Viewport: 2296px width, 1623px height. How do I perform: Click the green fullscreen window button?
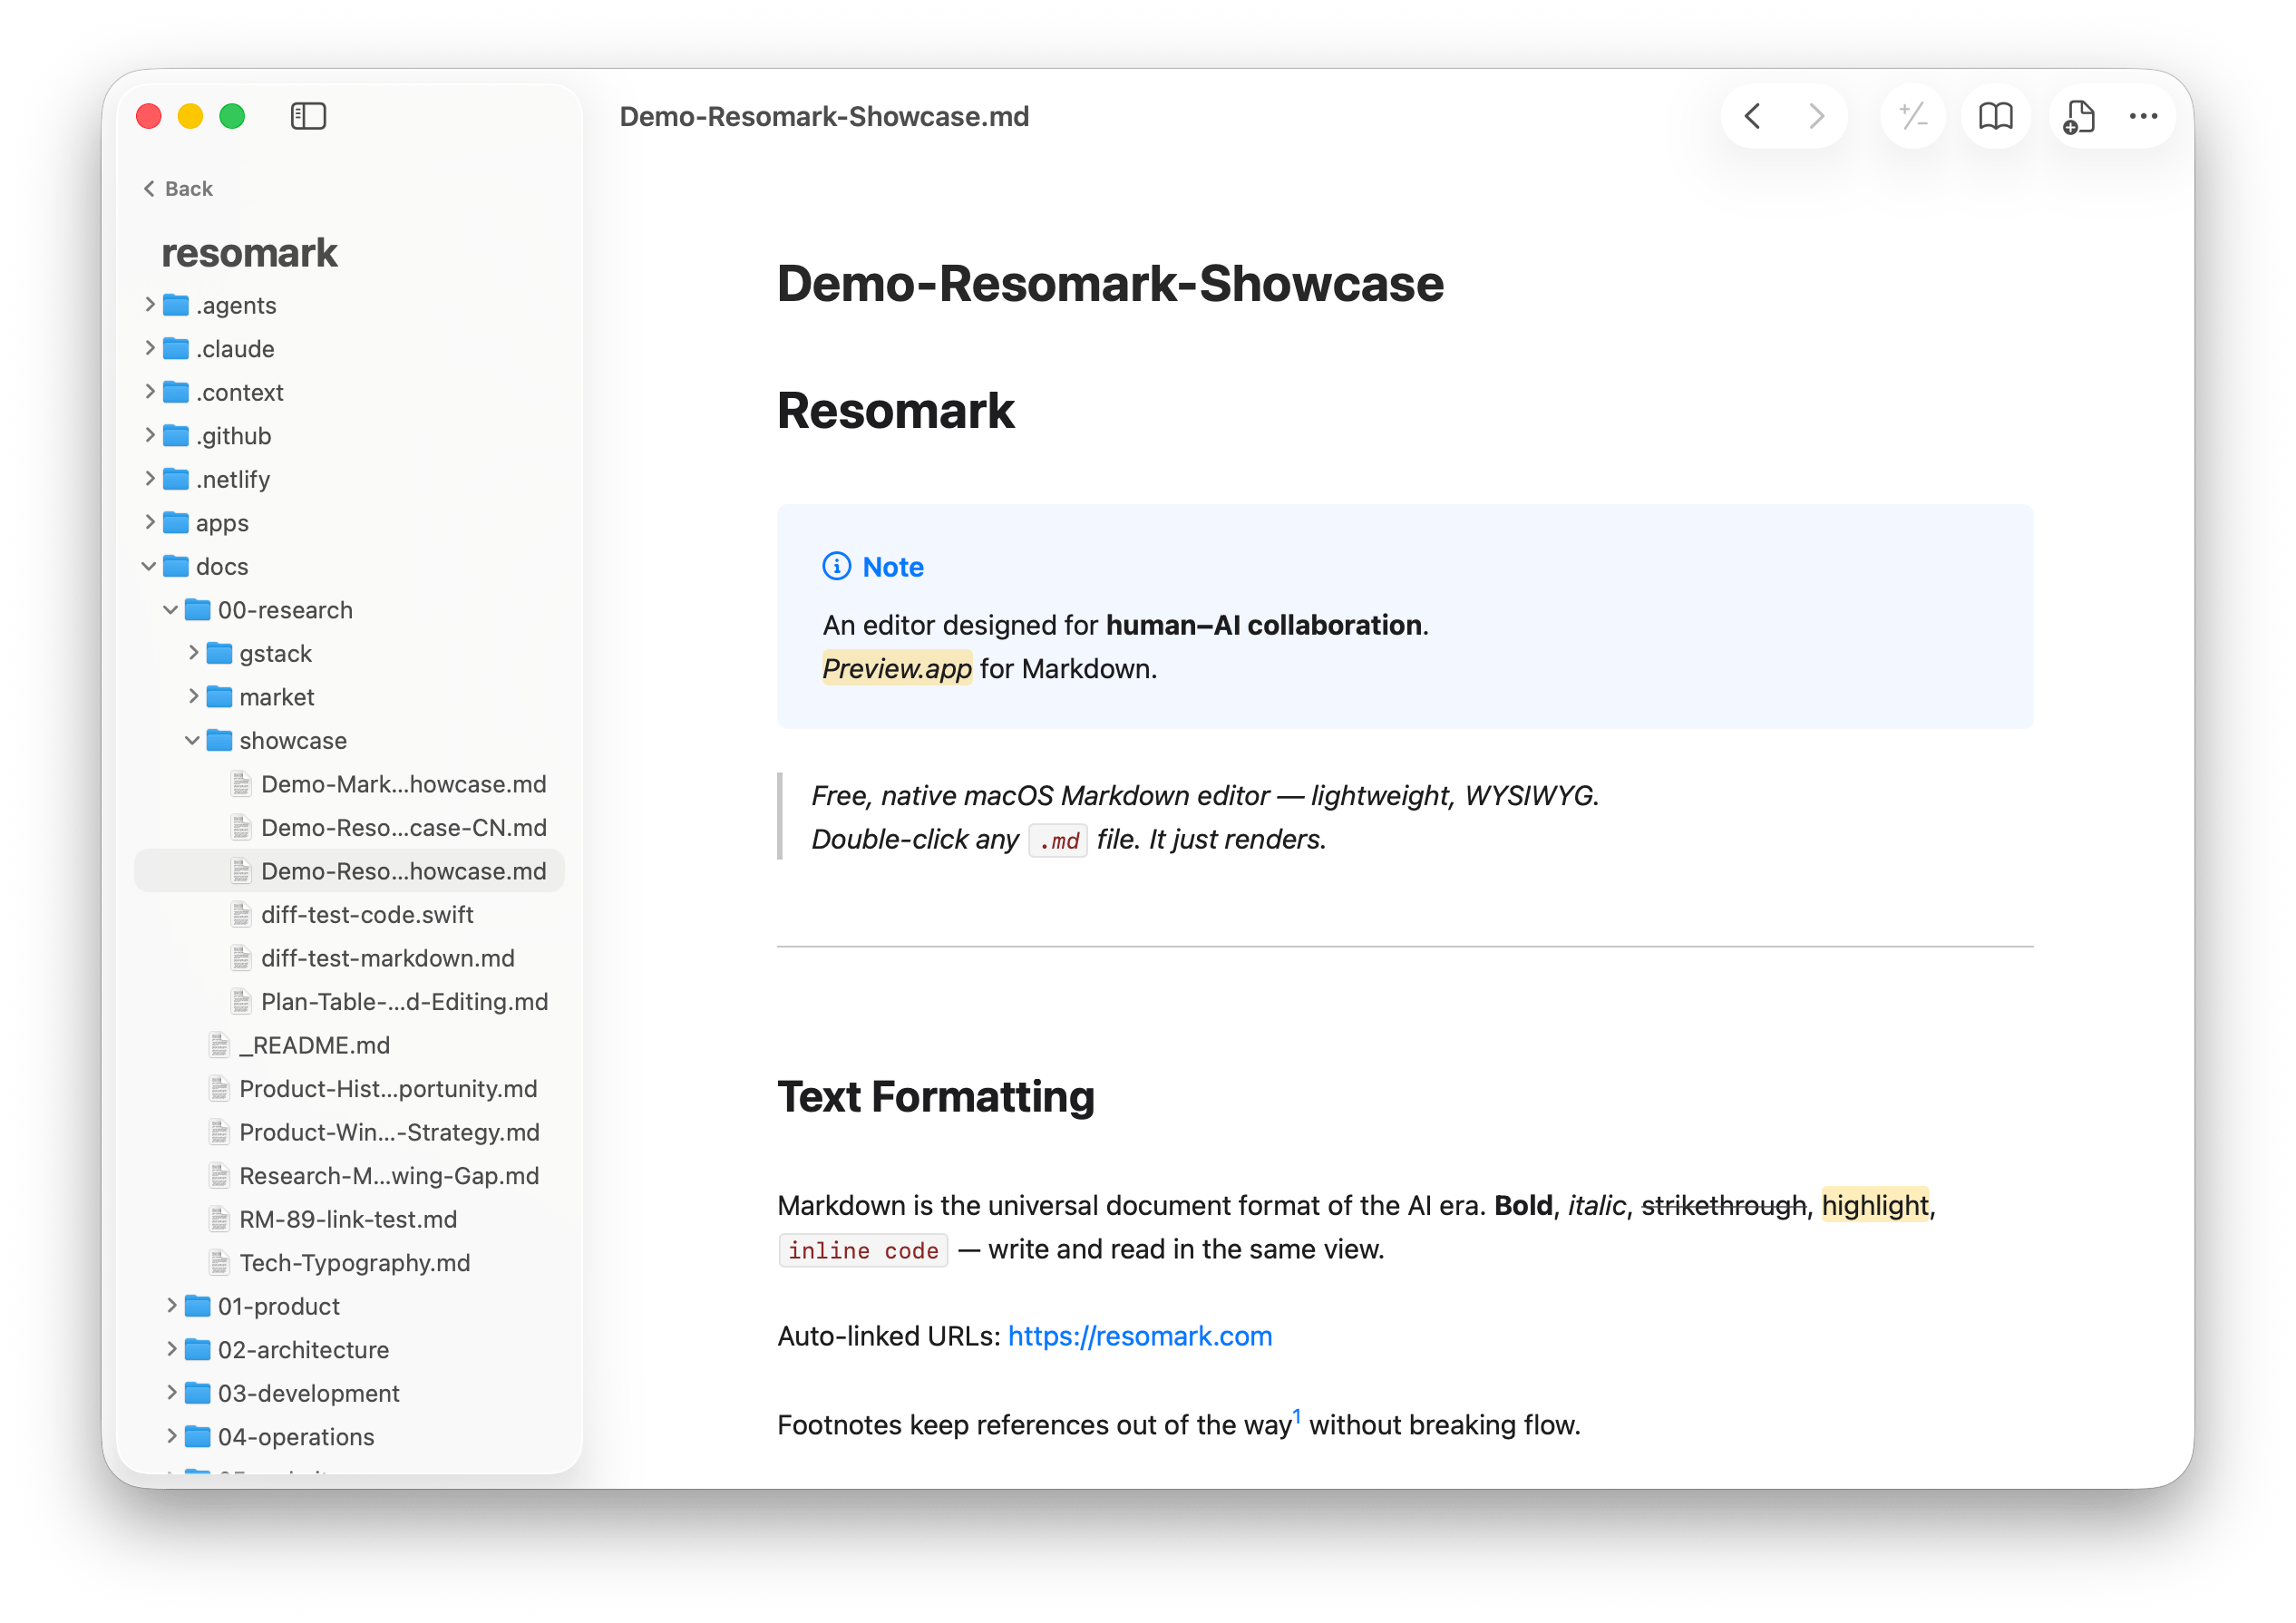pos(232,116)
